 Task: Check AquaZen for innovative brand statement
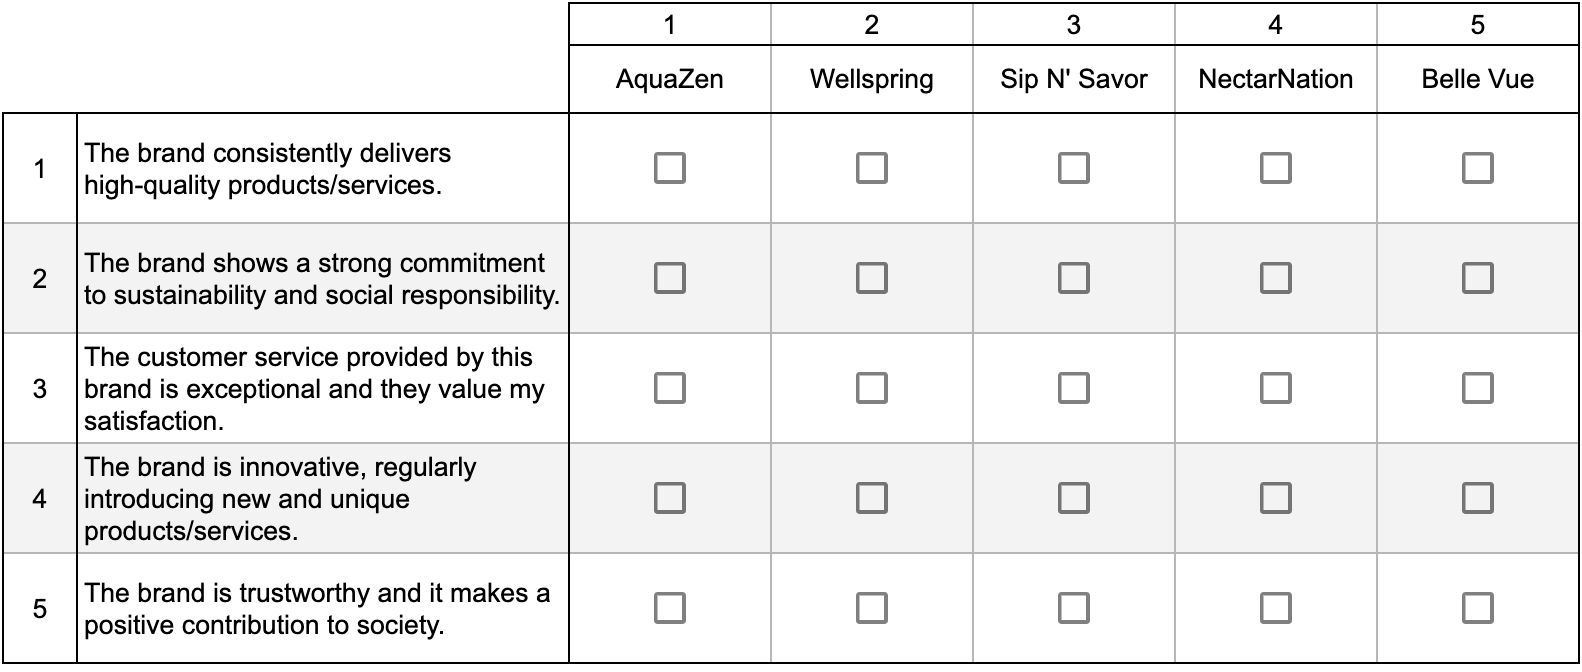click(x=669, y=498)
